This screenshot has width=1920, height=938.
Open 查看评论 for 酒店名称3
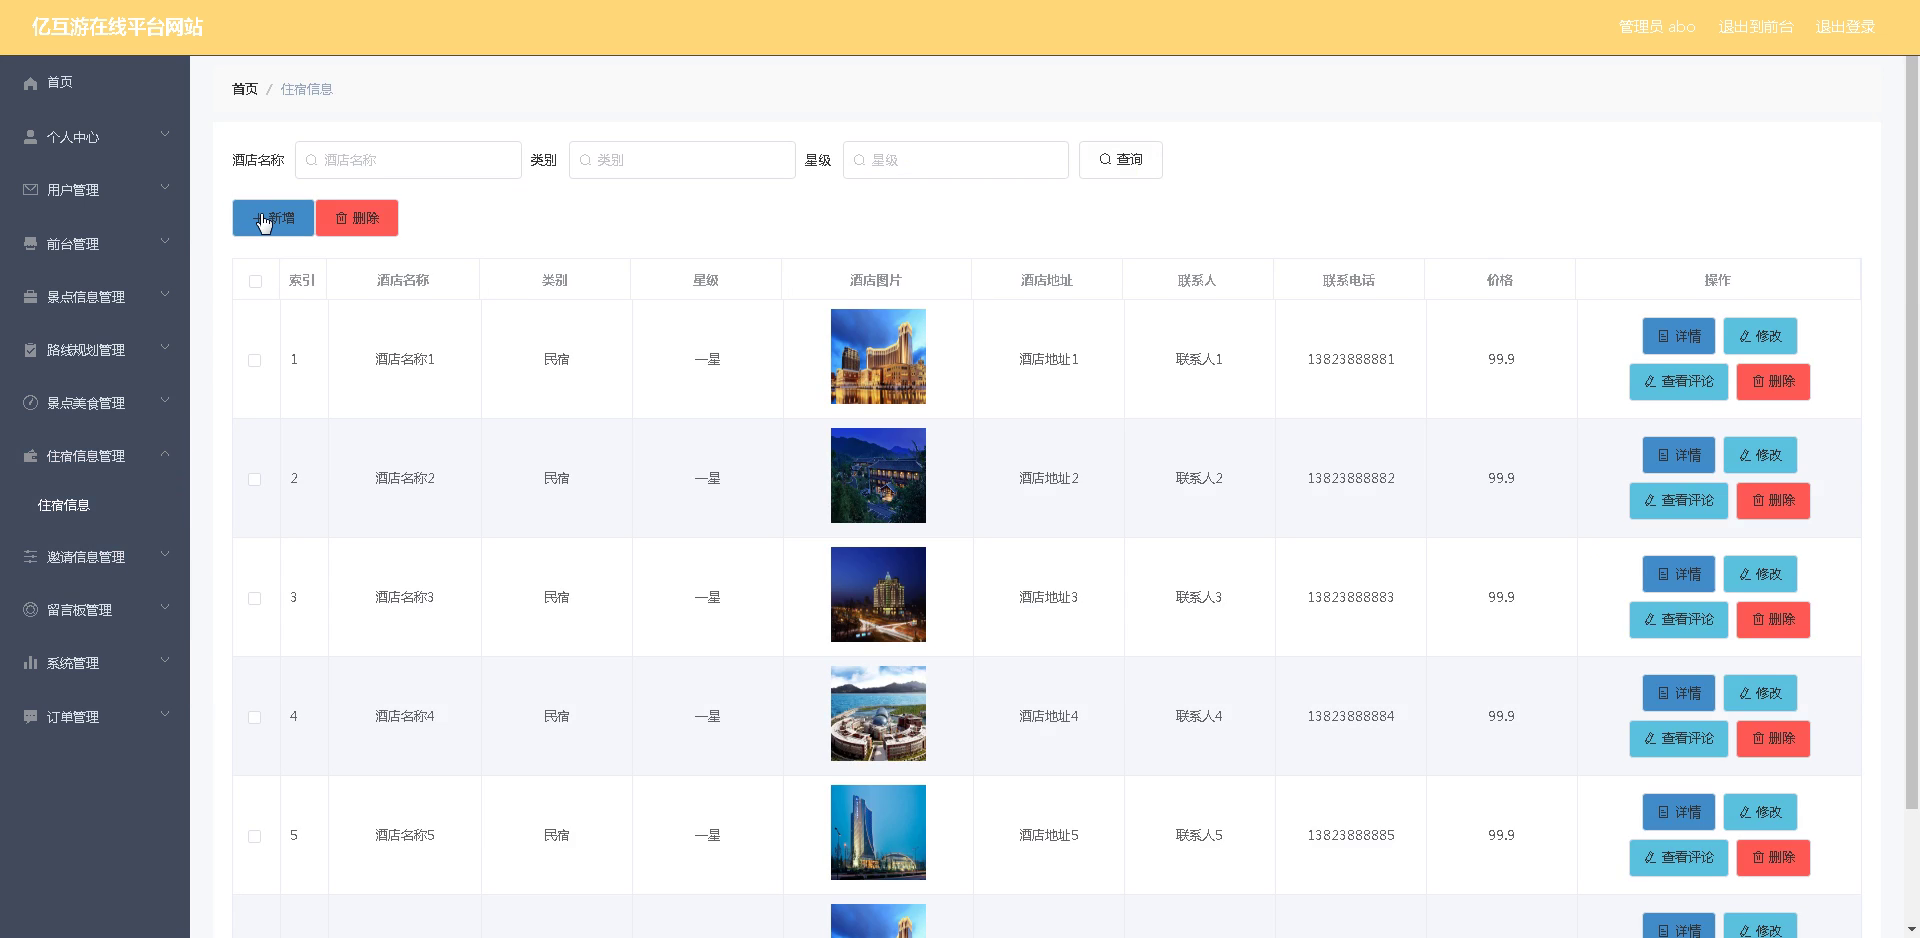1679,619
